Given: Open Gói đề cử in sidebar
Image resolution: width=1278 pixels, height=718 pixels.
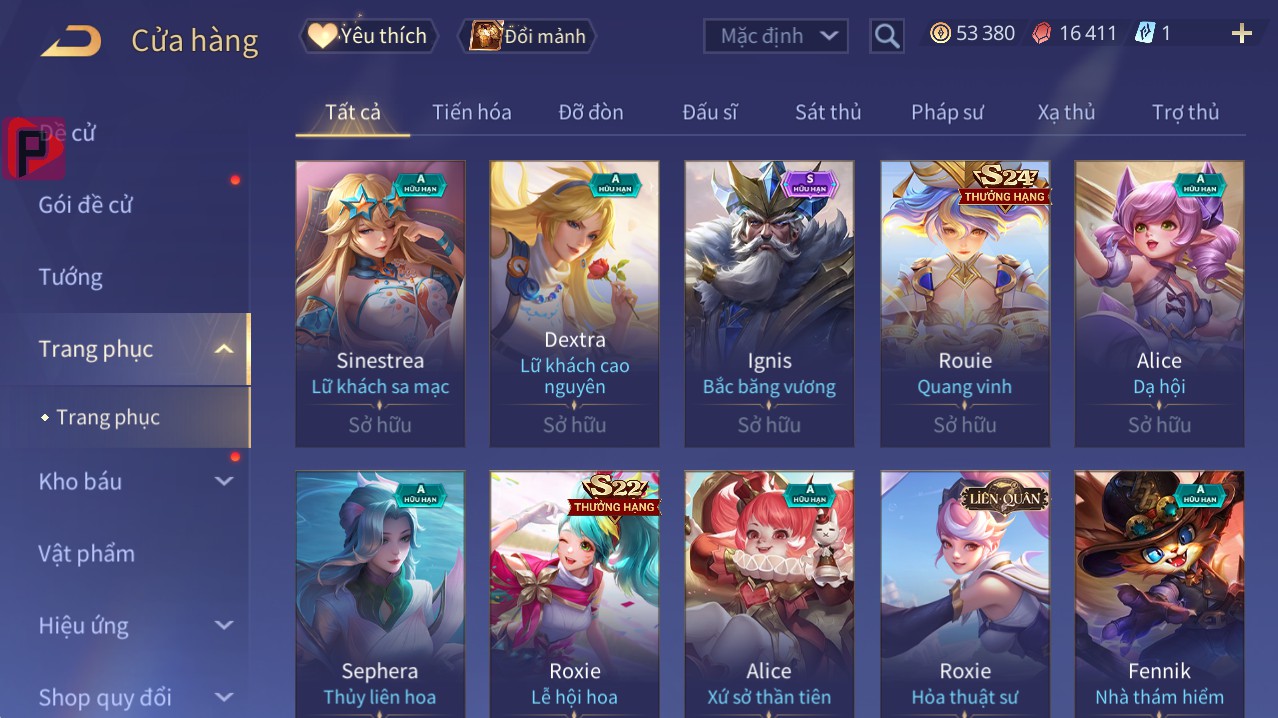Looking at the screenshot, I should 86,205.
